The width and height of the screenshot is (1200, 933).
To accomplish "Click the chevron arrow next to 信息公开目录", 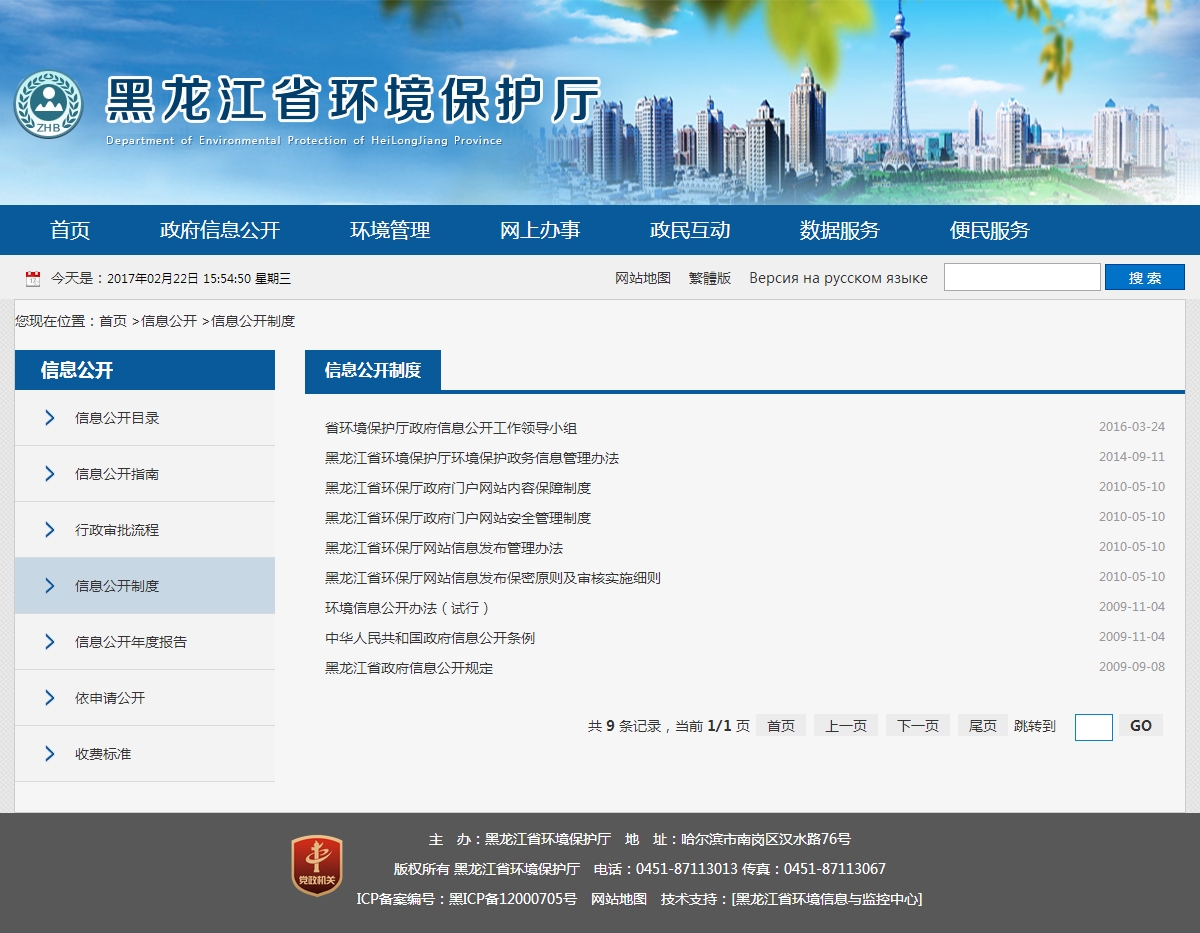I will (x=49, y=418).
